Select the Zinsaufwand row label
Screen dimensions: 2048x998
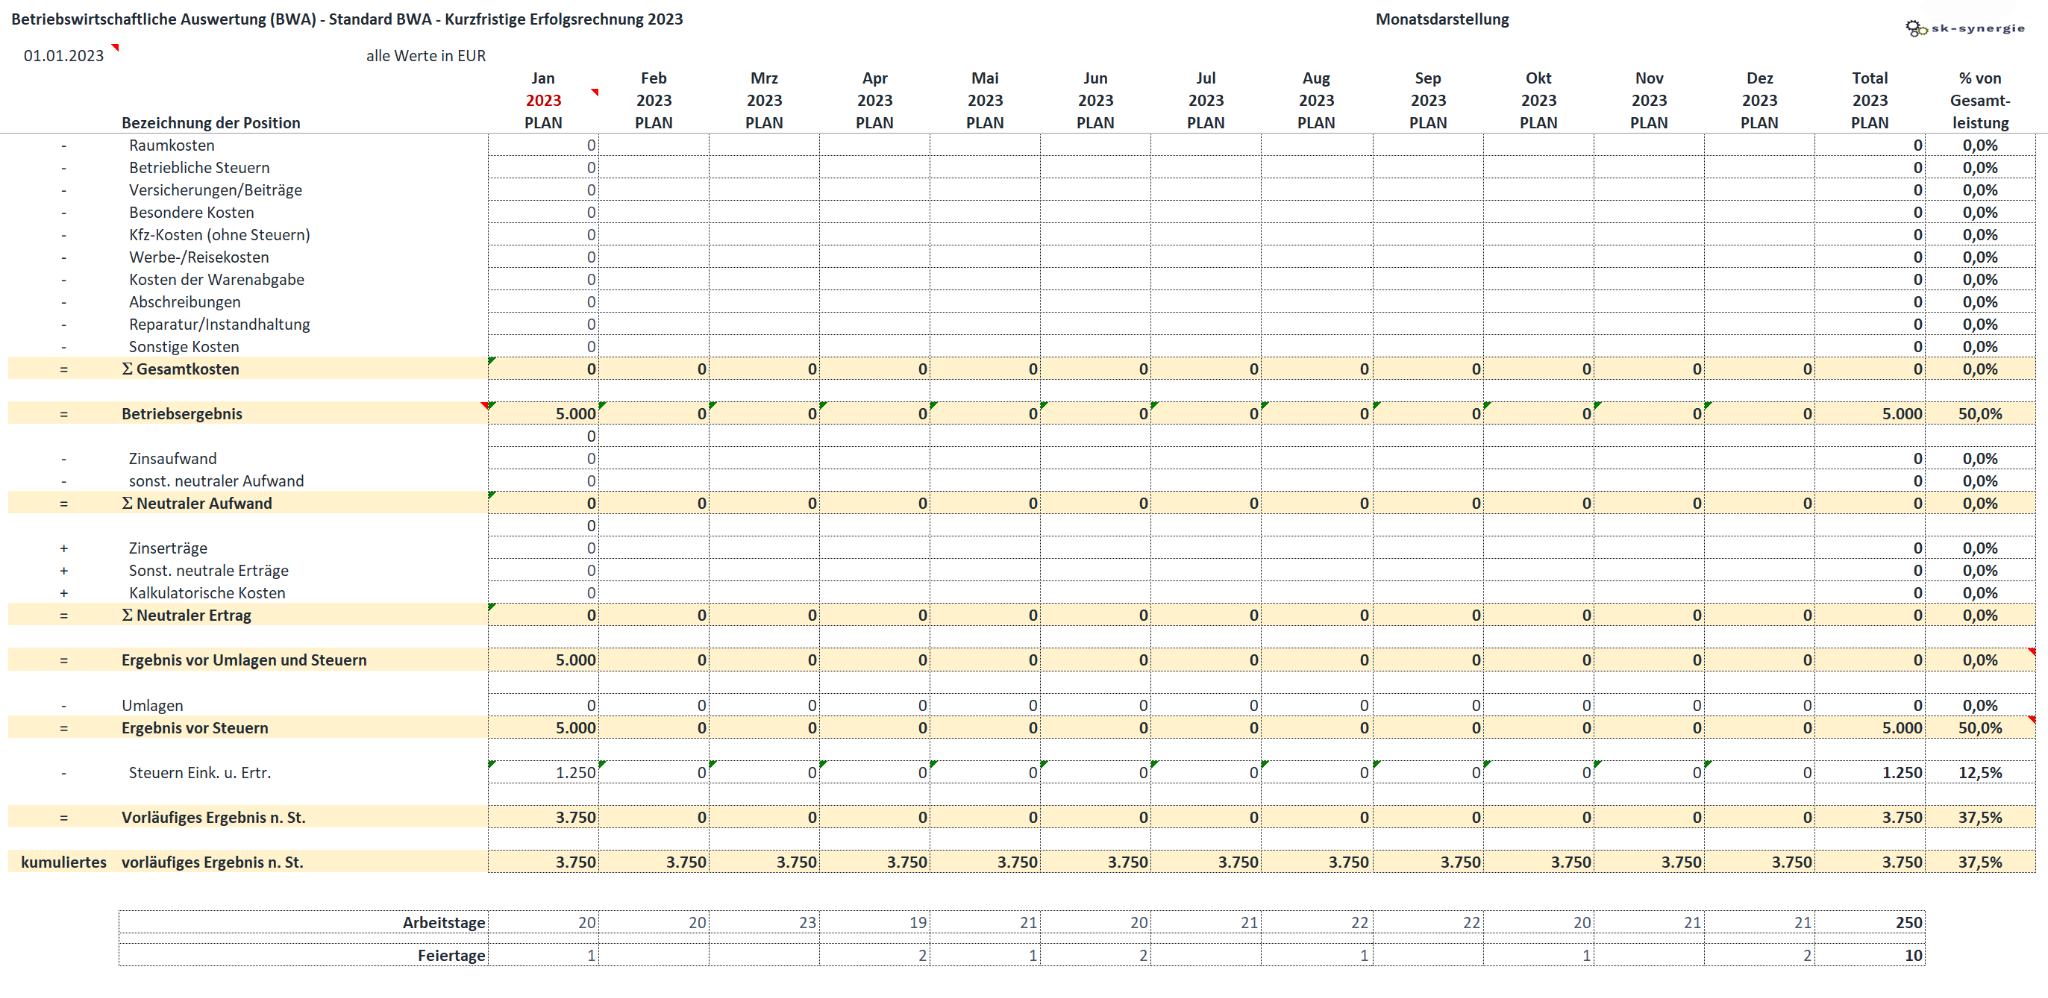click(x=172, y=459)
